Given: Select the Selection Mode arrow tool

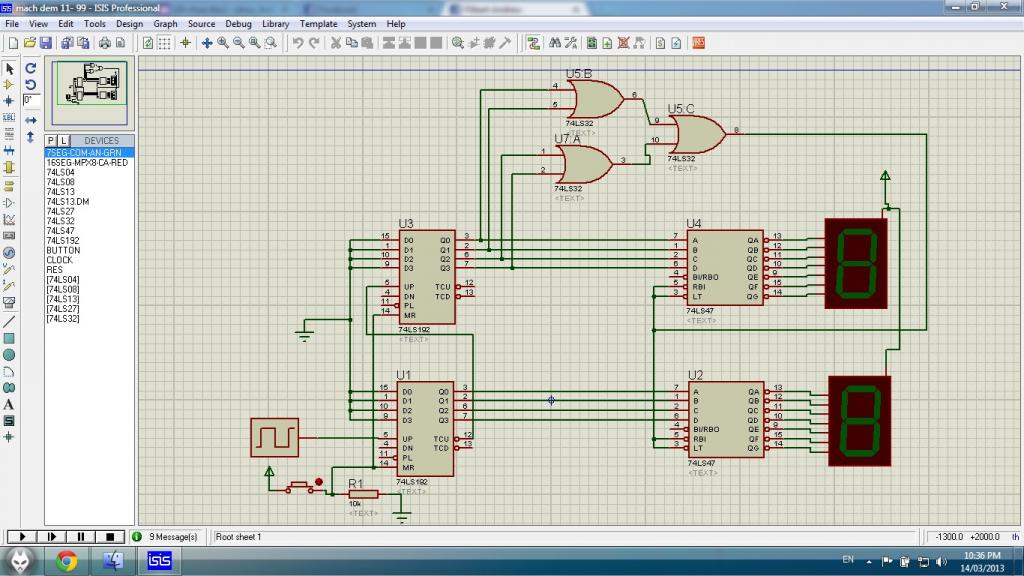Looking at the screenshot, I should pyautogui.click(x=9, y=69).
